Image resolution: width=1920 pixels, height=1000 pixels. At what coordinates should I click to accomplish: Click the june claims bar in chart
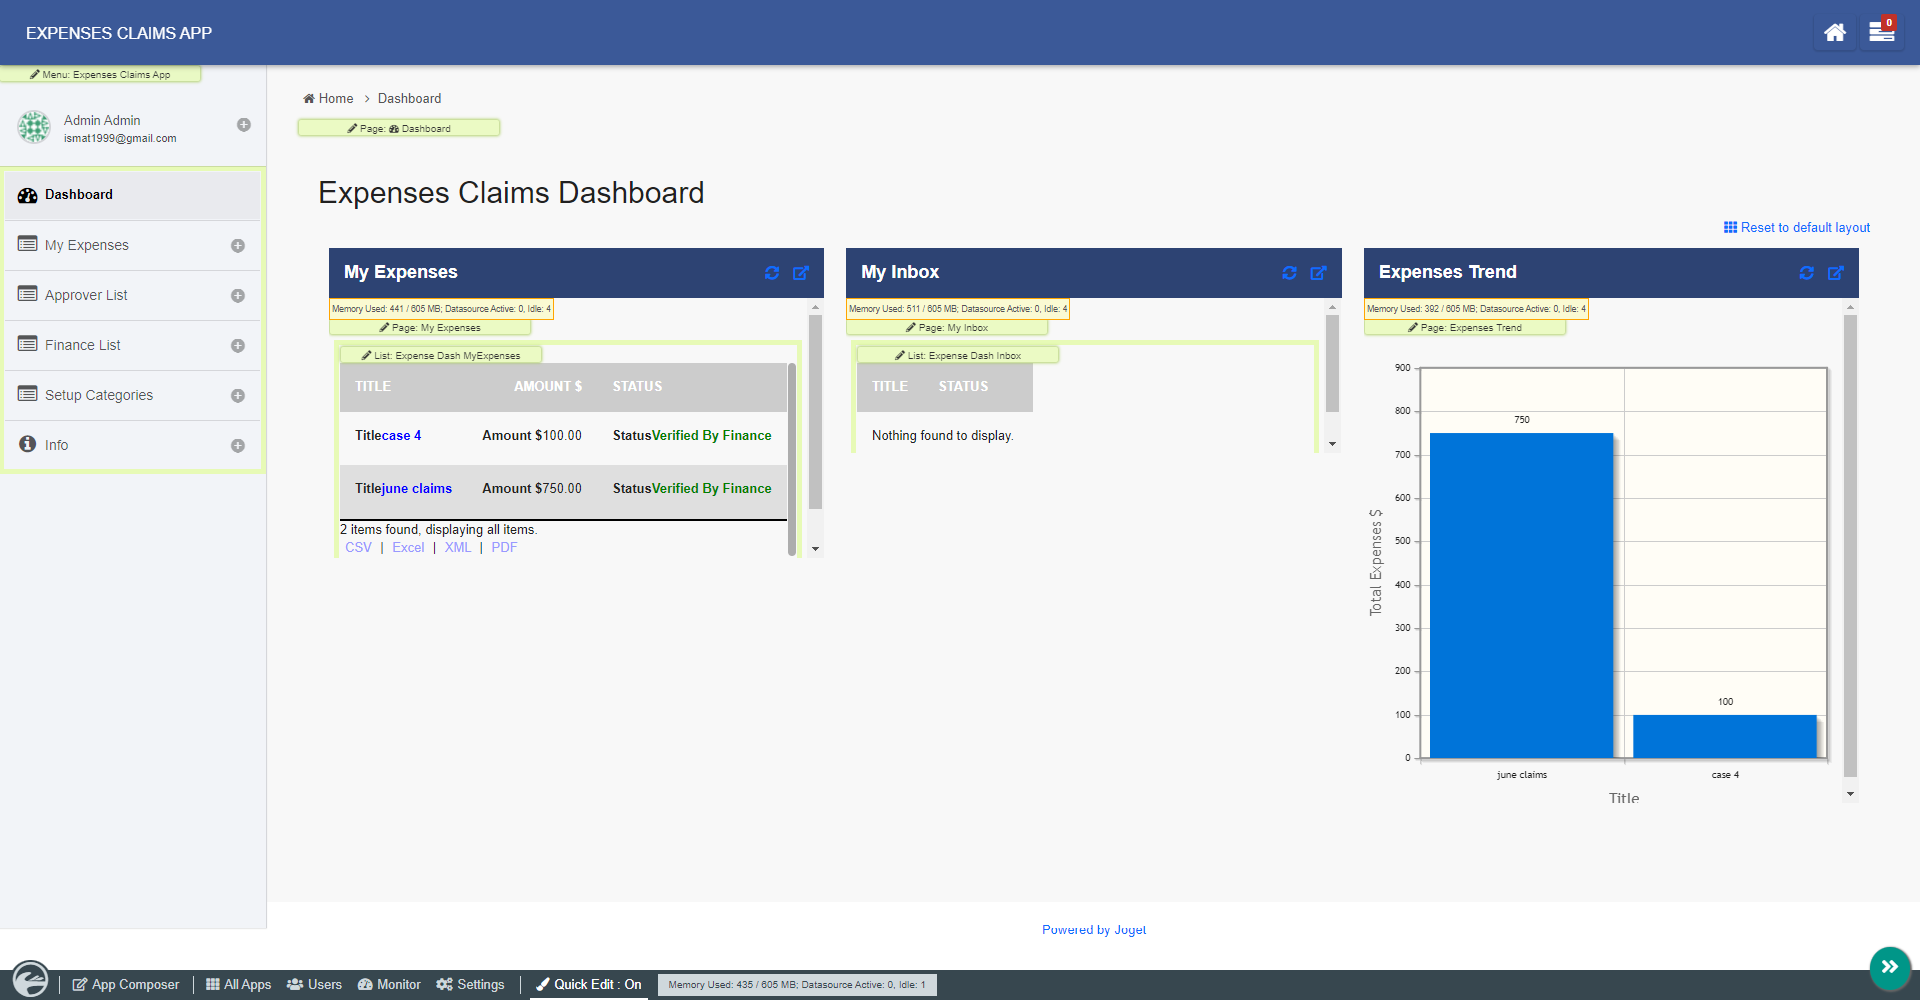click(1521, 596)
